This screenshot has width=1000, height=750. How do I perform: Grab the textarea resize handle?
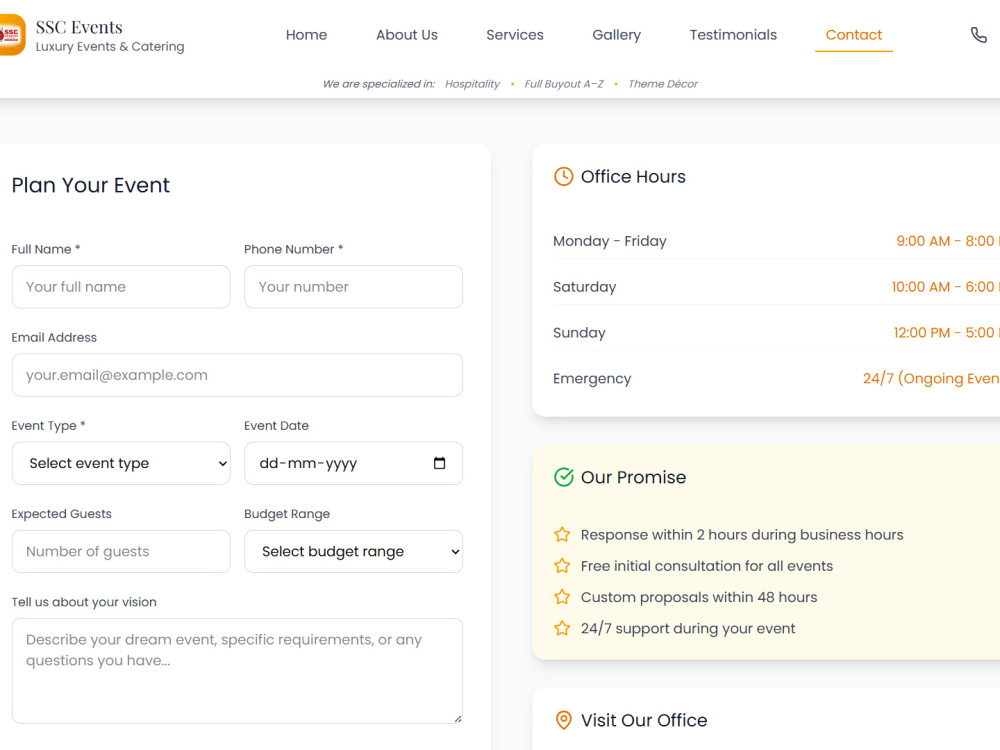click(458, 719)
